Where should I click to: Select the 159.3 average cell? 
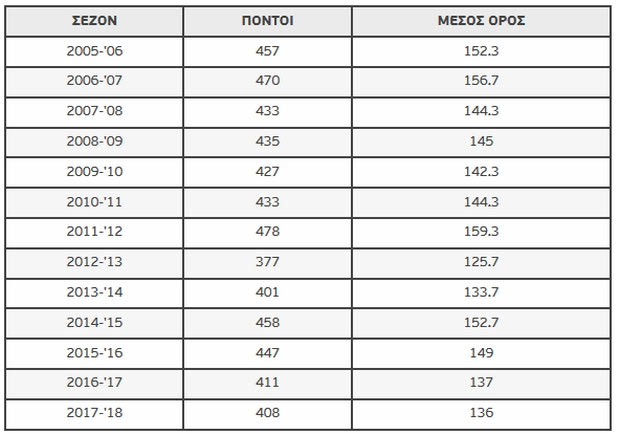point(481,233)
